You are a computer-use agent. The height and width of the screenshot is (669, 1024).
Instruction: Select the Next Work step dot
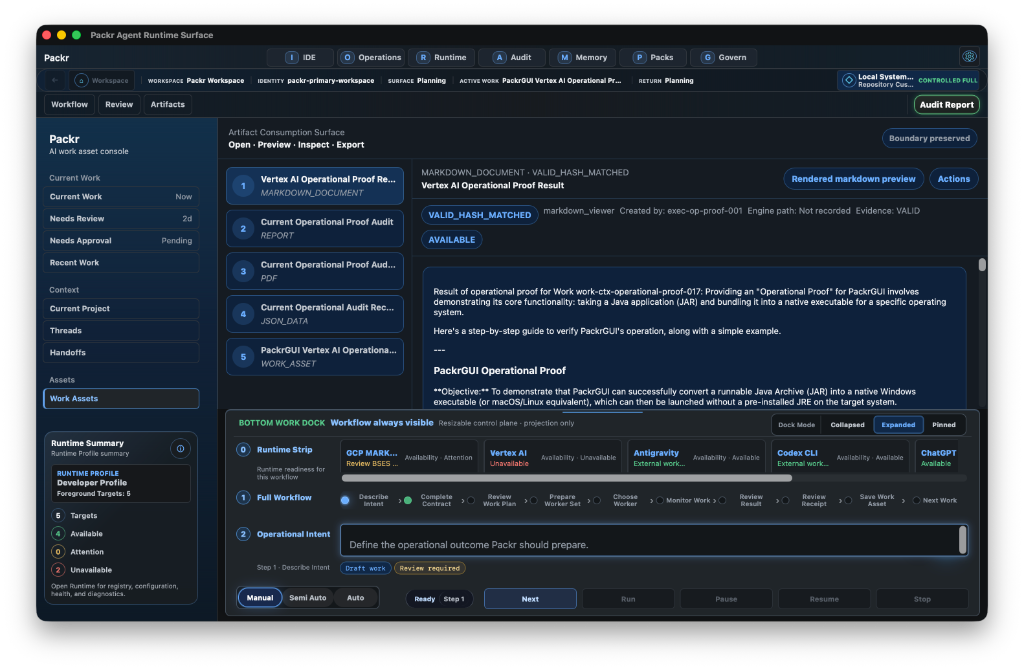pyautogui.click(x=917, y=500)
